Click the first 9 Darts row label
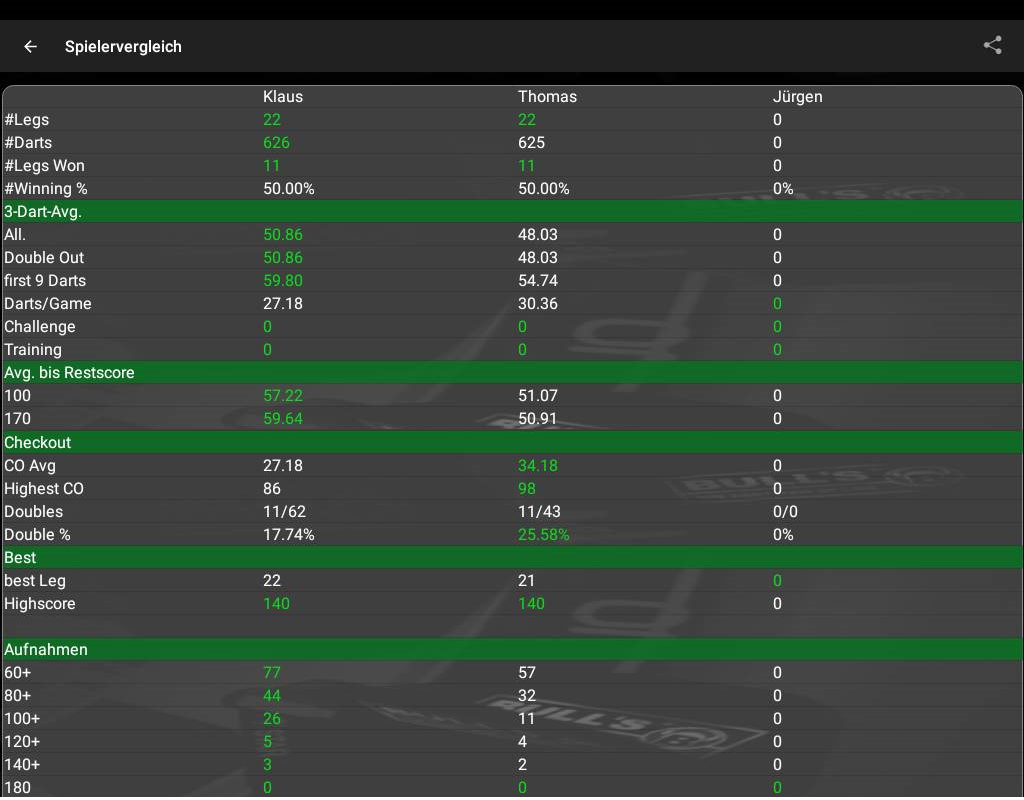The image size is (1024, 800). [45, 281]
